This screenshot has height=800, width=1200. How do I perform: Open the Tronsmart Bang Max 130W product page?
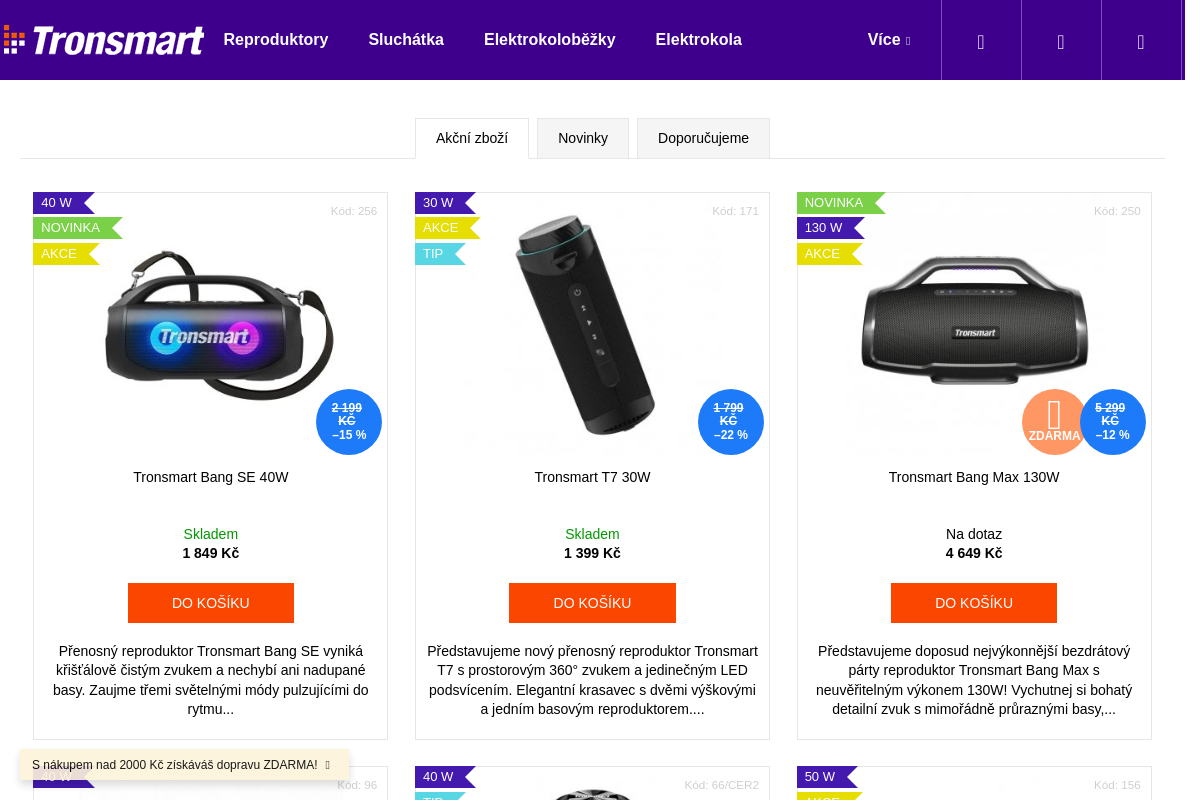point(973,477)
